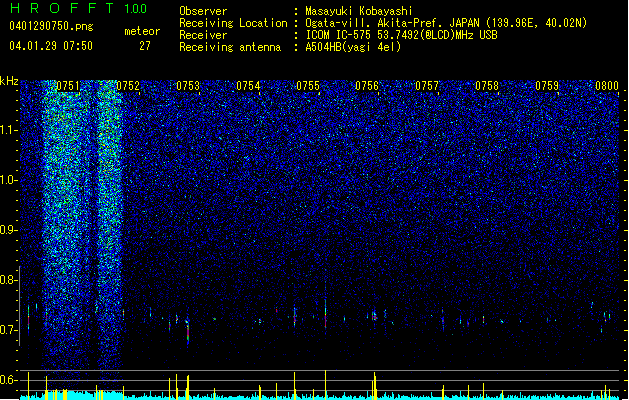This screenshot has width=629, height=400.
Task: Click the HROFFT 1.0.0 title text
Action: [x=79, y=8]
